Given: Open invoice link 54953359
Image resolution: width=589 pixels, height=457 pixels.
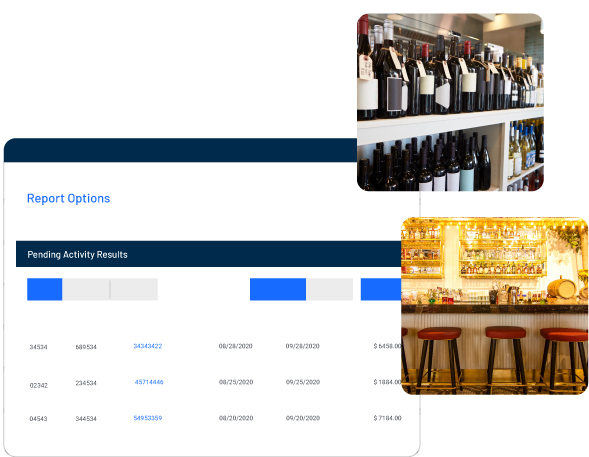Looking at the screenshot, I should pos(148,418).
